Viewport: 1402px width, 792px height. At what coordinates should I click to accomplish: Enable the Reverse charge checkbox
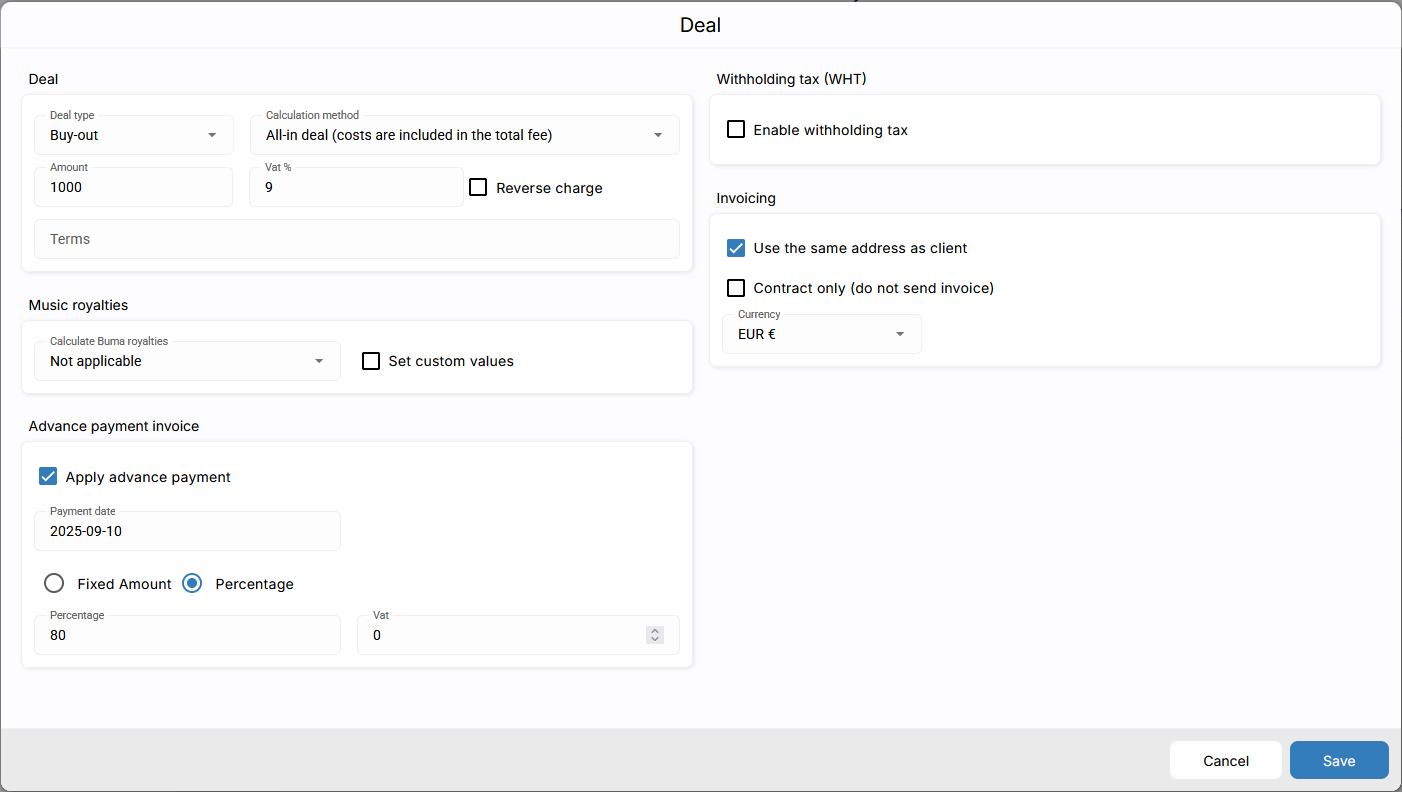tap(478, 187)
